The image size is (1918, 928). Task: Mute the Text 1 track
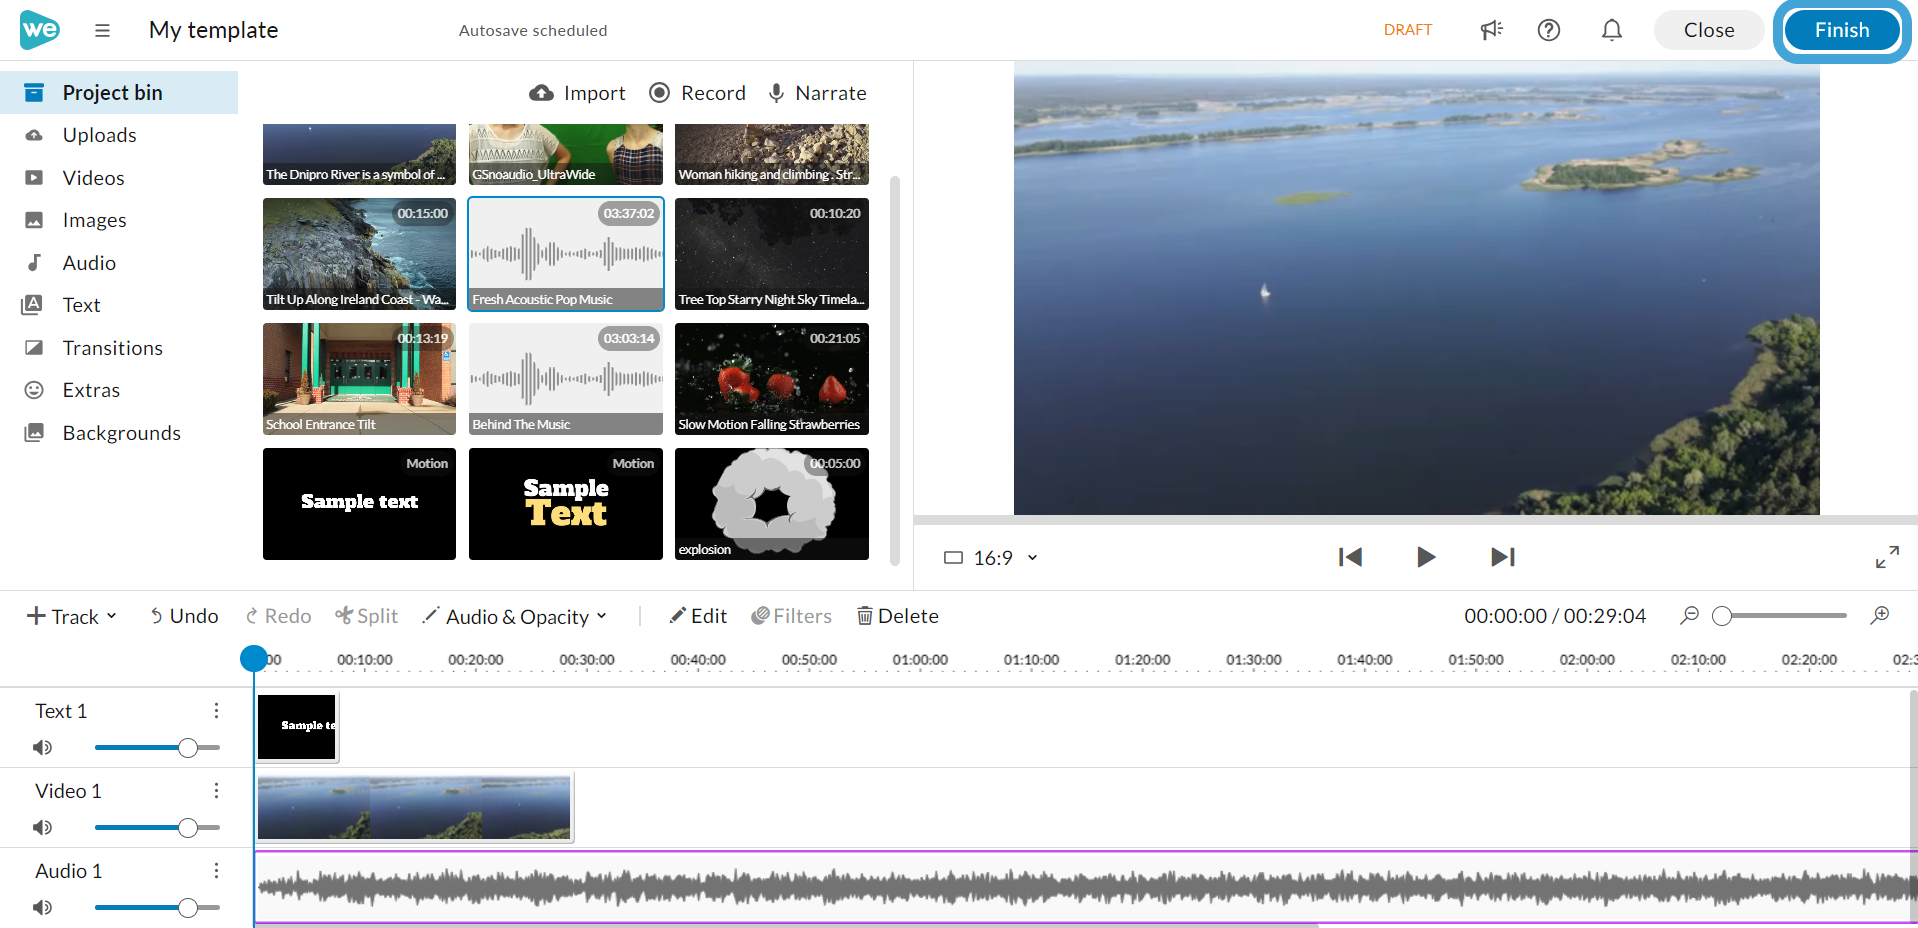click(42, 747)
